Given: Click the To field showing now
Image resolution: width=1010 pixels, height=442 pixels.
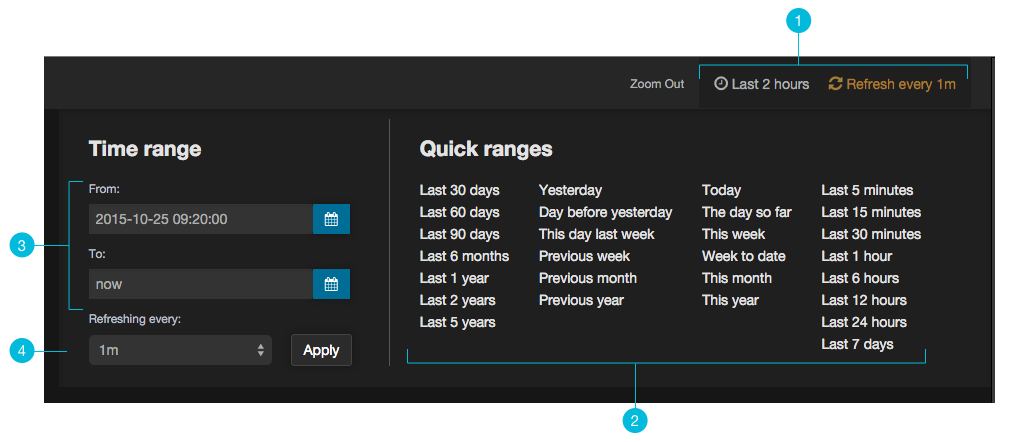Looking at the screenshot, I should [200, 284].
